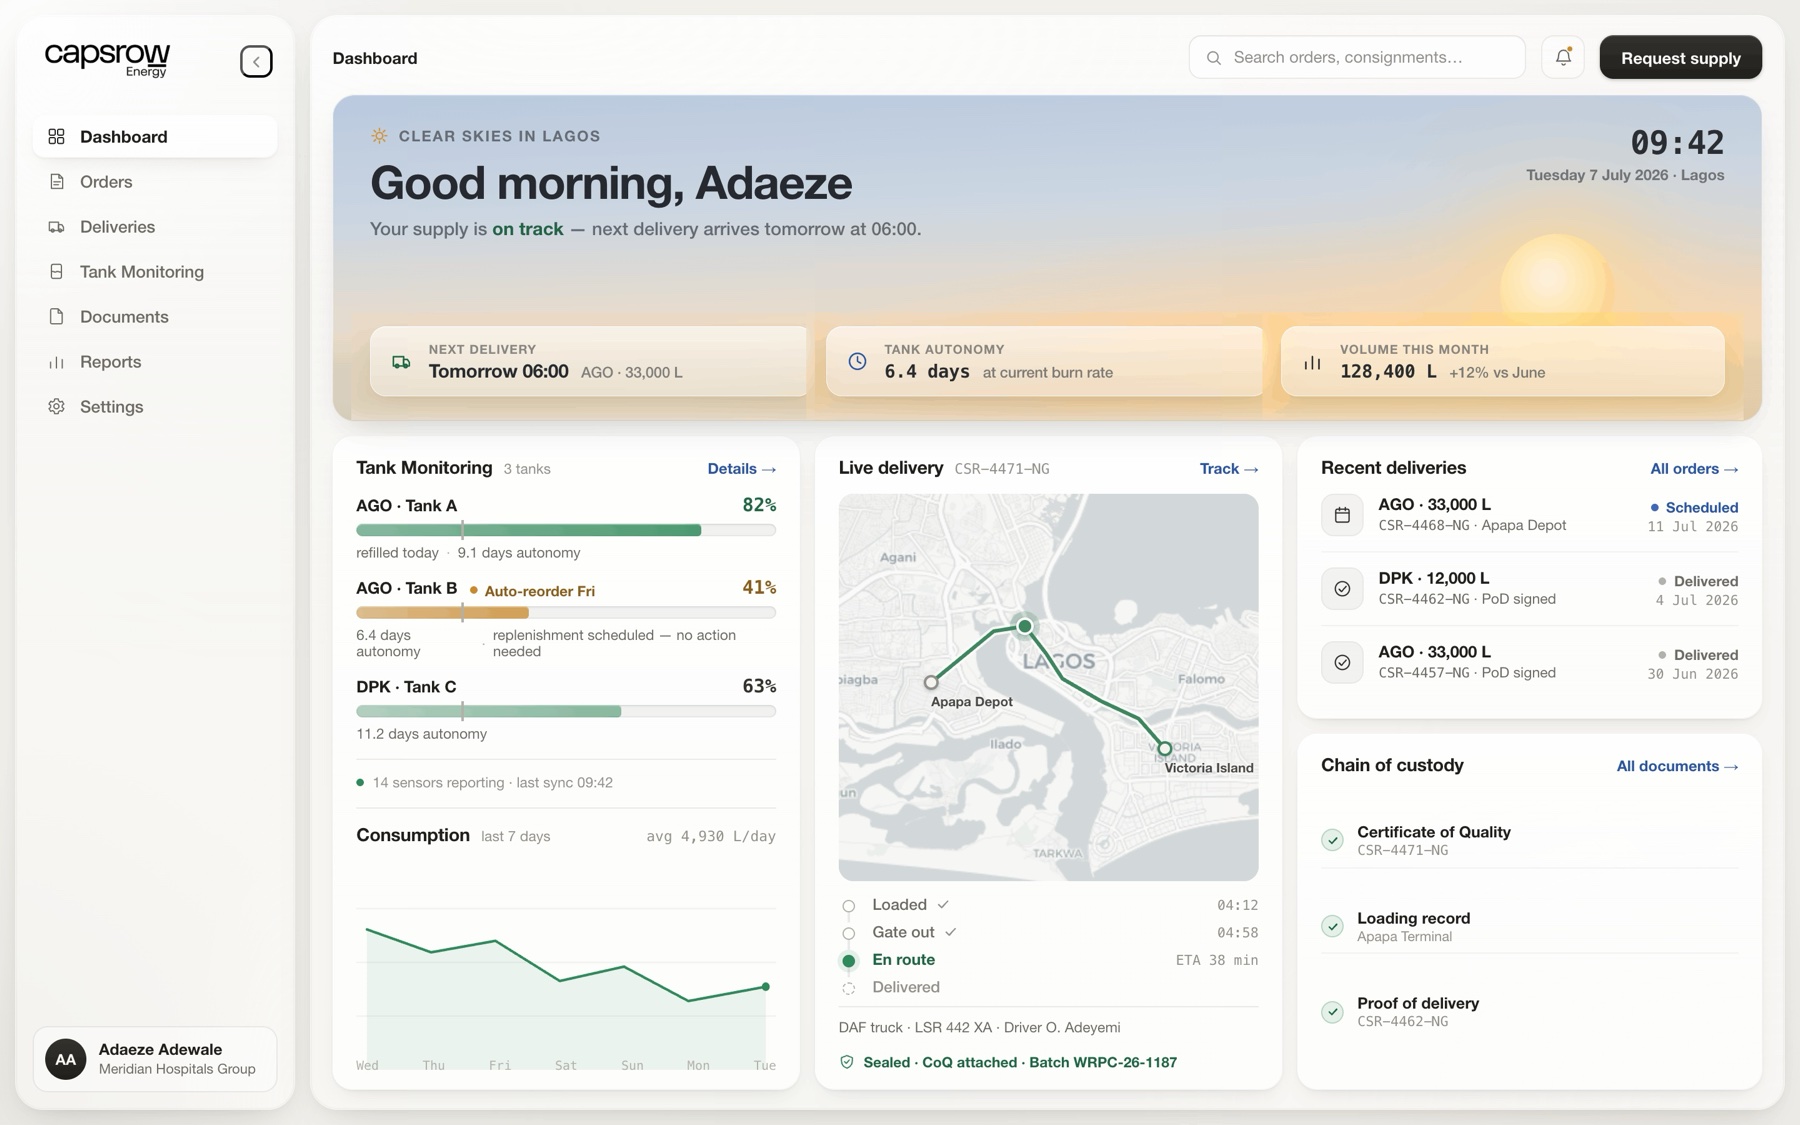Click the ETA 38 min label
This screenshot has width=1800, height=1125.
tap(1217, 960)
